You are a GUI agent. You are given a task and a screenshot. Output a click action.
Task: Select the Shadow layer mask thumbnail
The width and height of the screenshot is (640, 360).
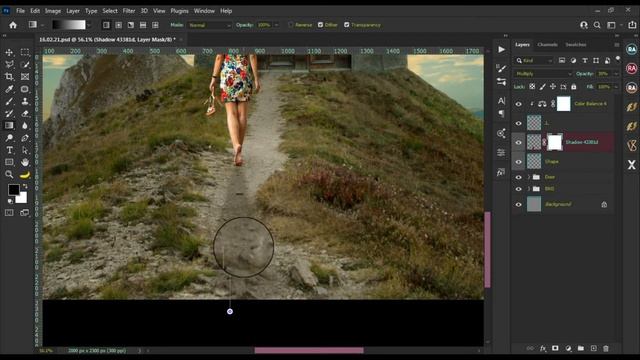point(554,142)
